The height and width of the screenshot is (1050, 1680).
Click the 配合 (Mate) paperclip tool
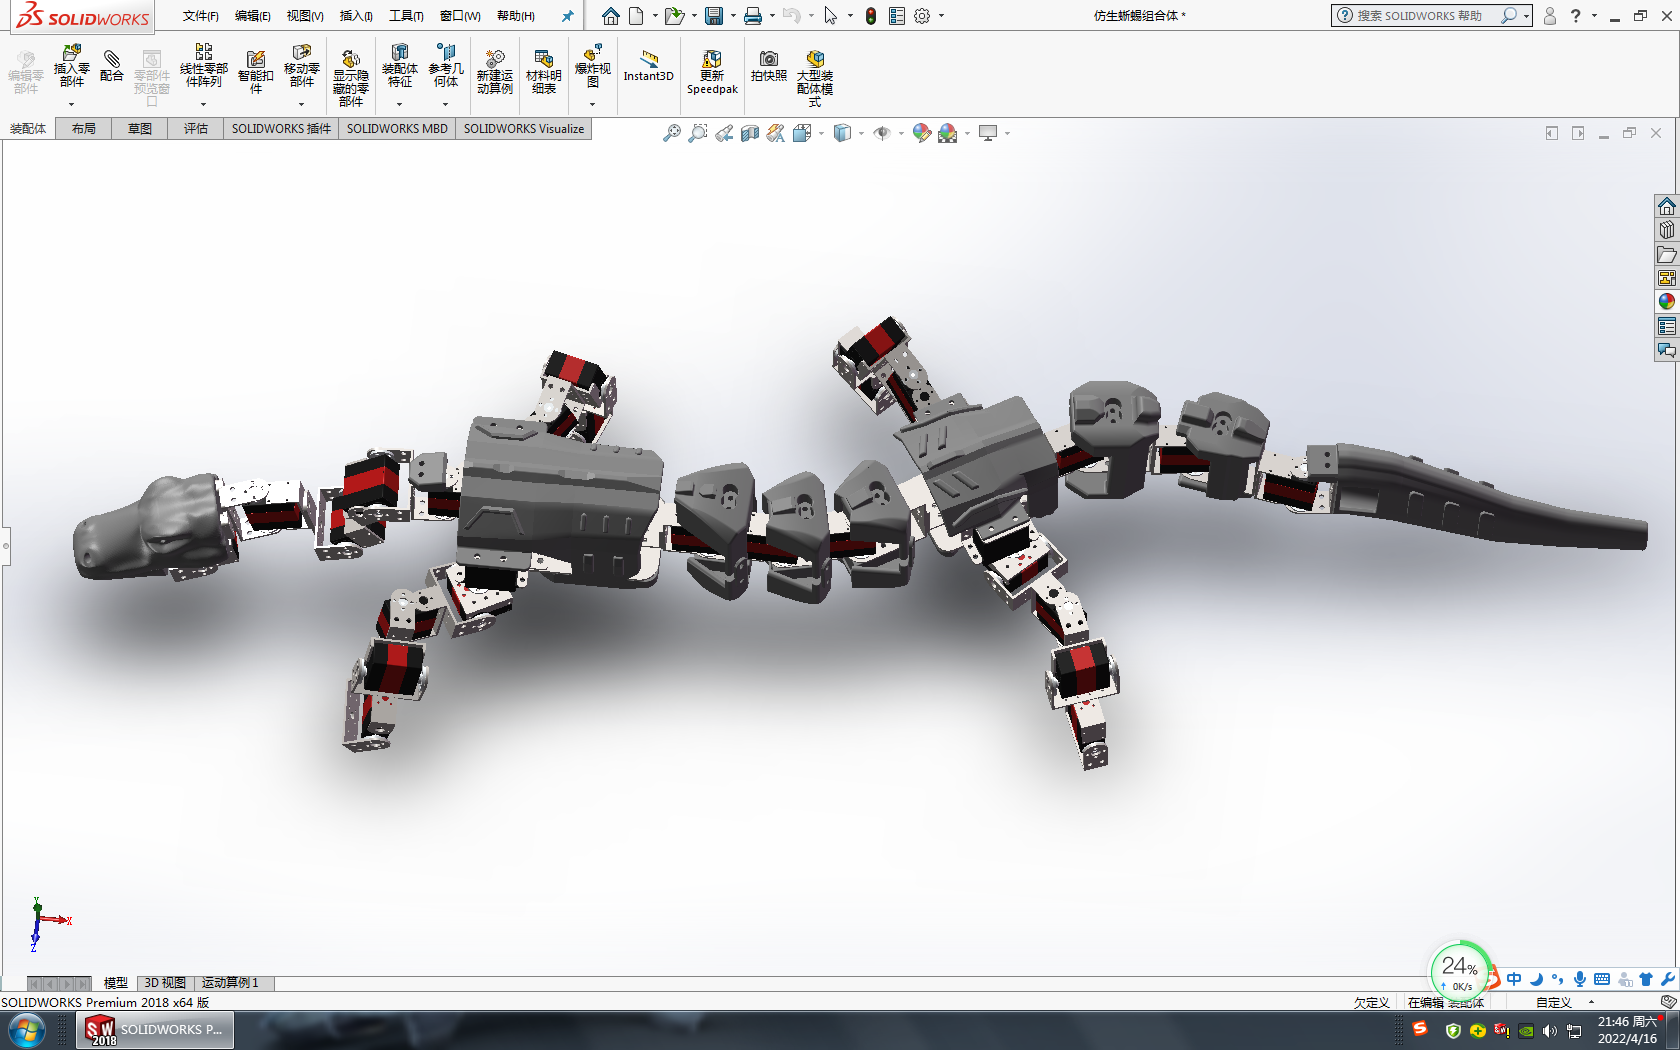[112, 66]
